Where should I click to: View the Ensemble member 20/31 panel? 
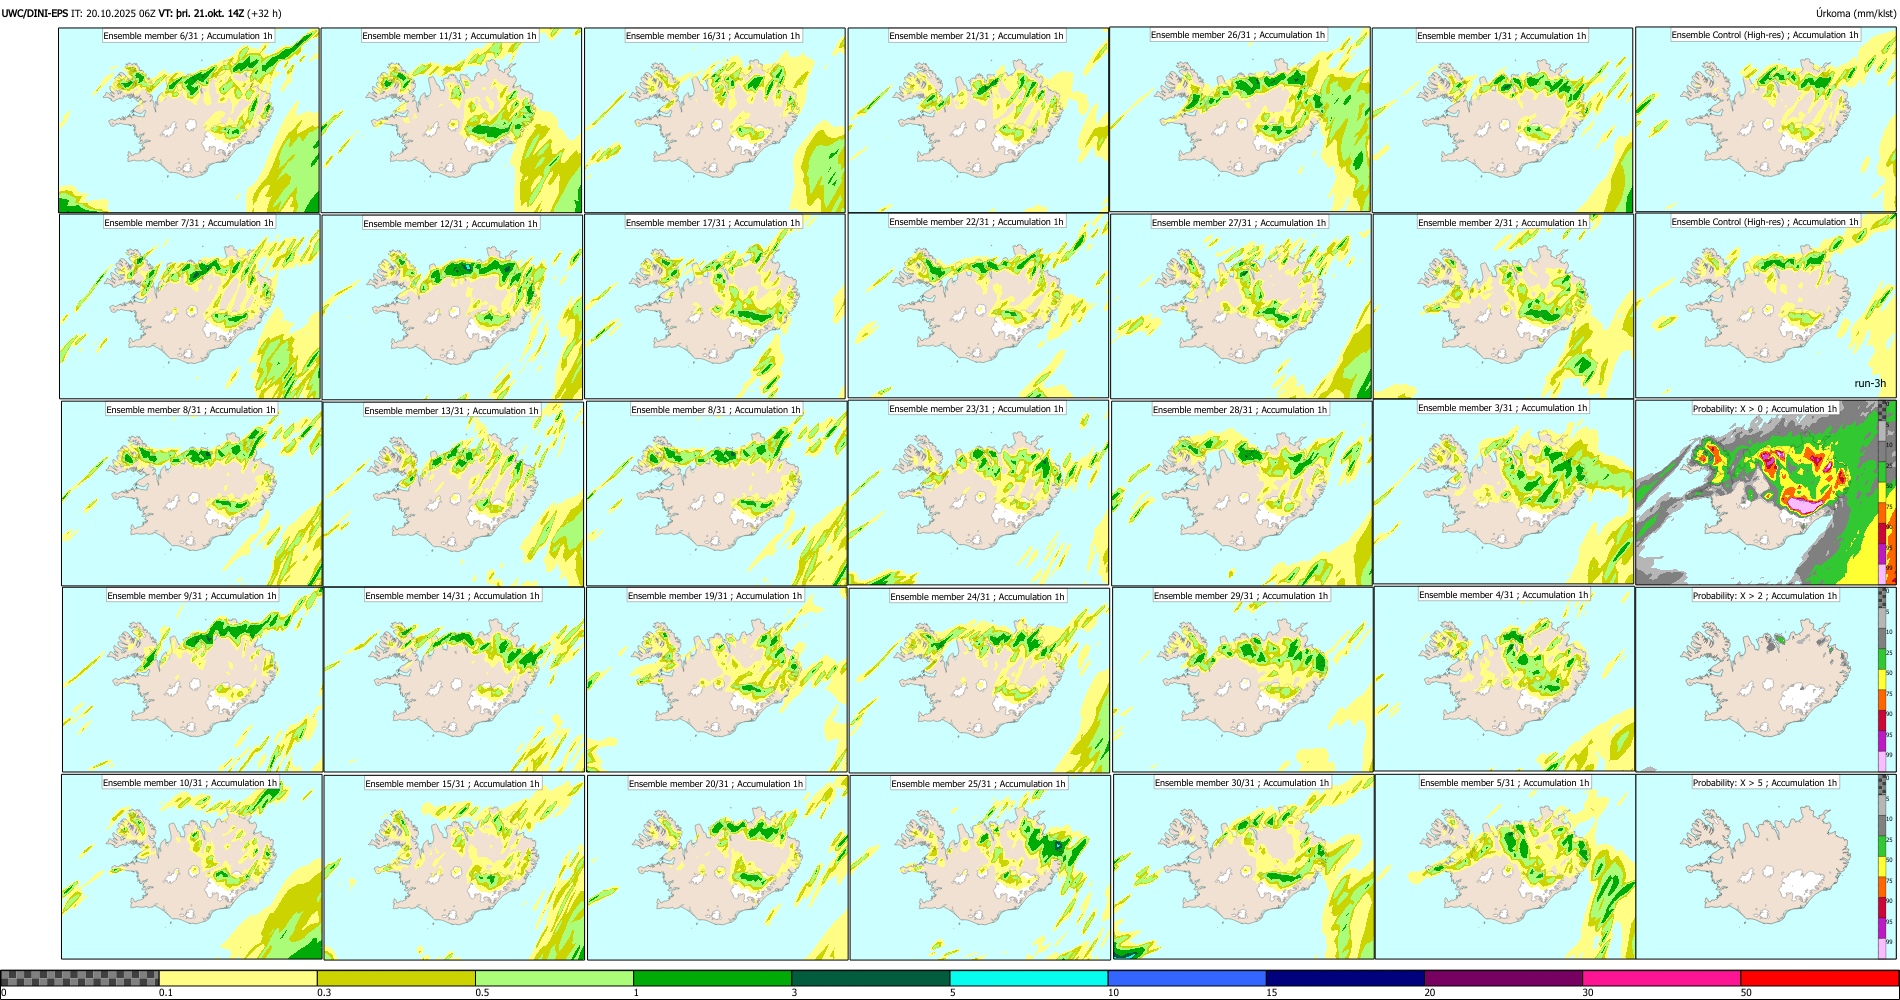pos(717,868)
